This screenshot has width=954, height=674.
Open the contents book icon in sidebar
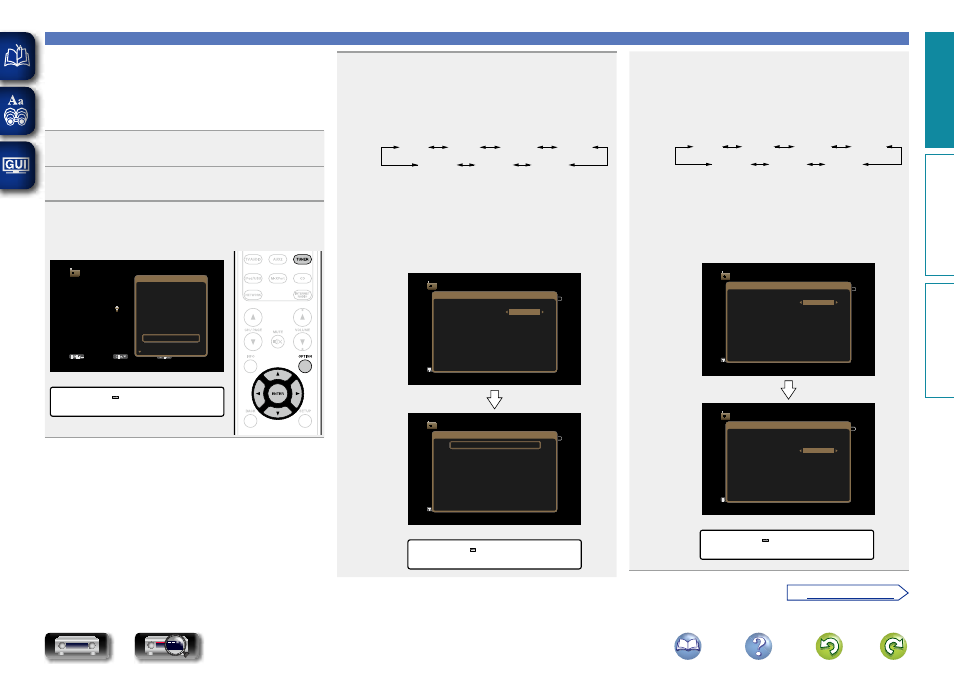click(x=17, y=57)
